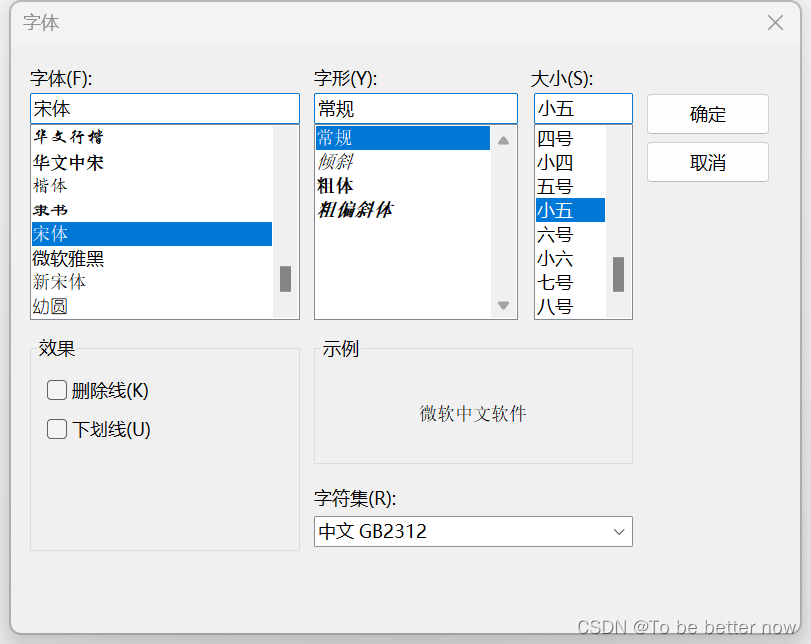Focus the 大小(S) size input field
The image size is (811, 644).
pos(583,109)
